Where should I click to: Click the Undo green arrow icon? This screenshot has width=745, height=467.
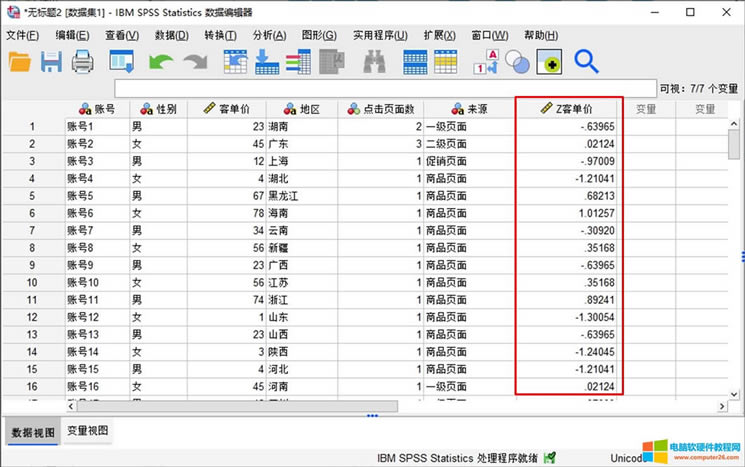161,62
